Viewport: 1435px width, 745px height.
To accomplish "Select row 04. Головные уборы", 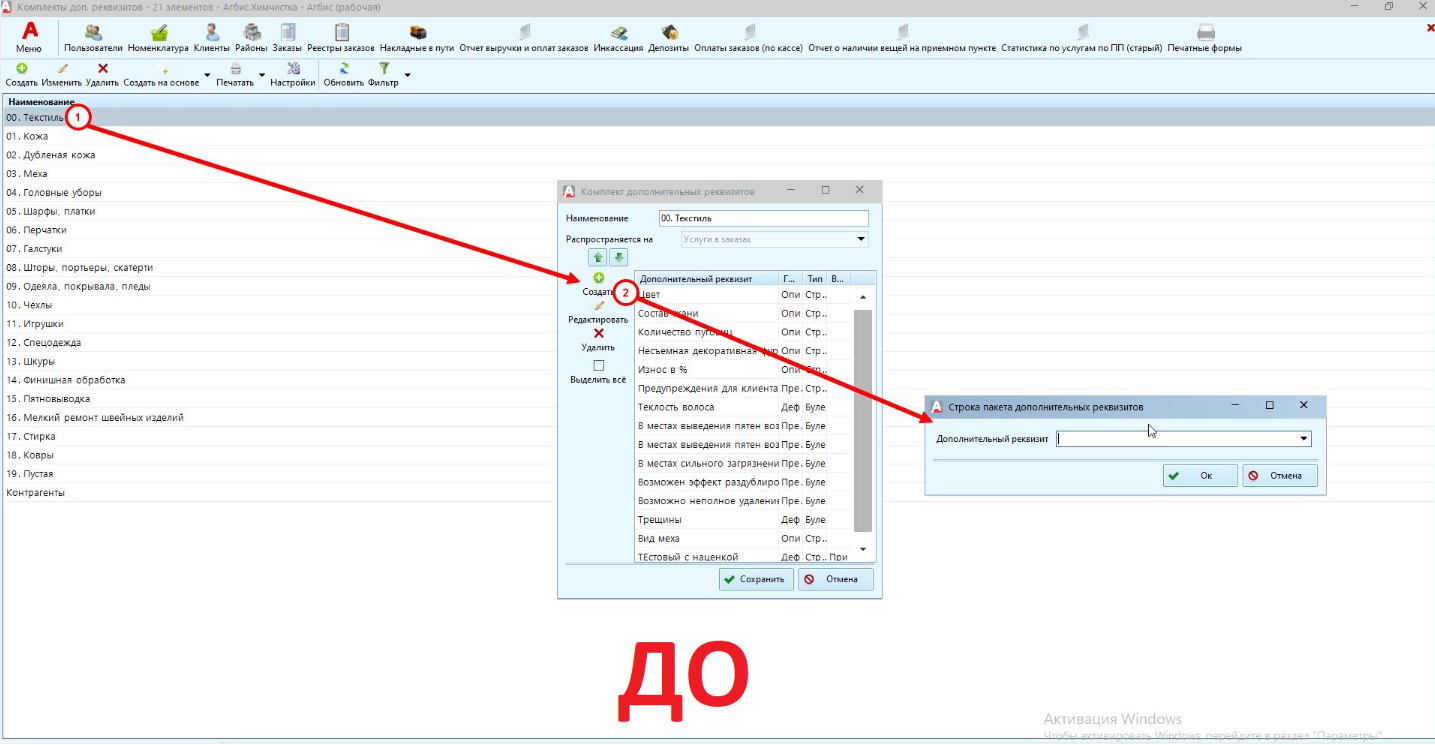I will point(717,192).
